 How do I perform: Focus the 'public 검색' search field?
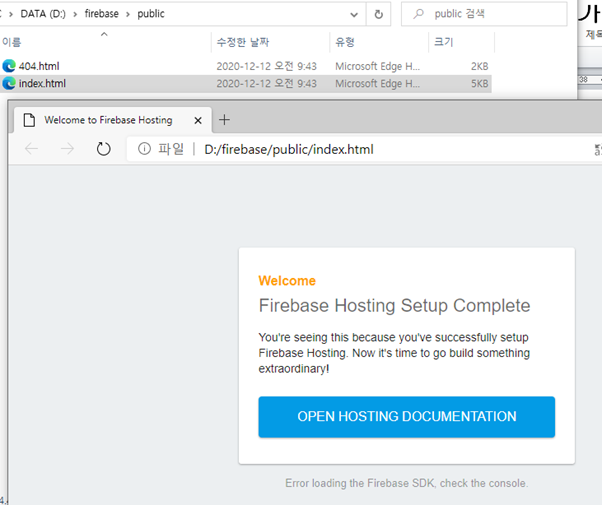484,14
